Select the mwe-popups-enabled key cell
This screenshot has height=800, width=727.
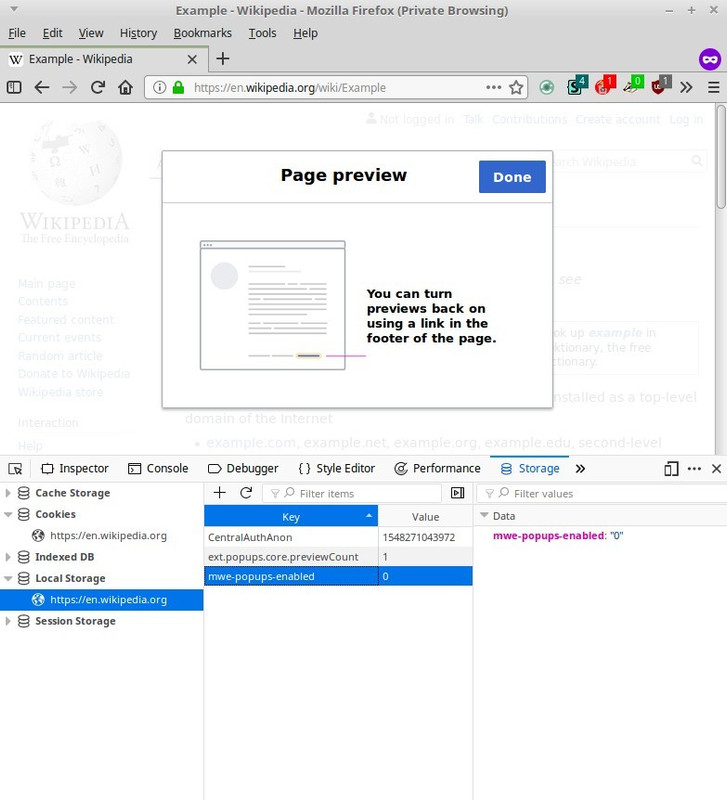coord(291,576)
